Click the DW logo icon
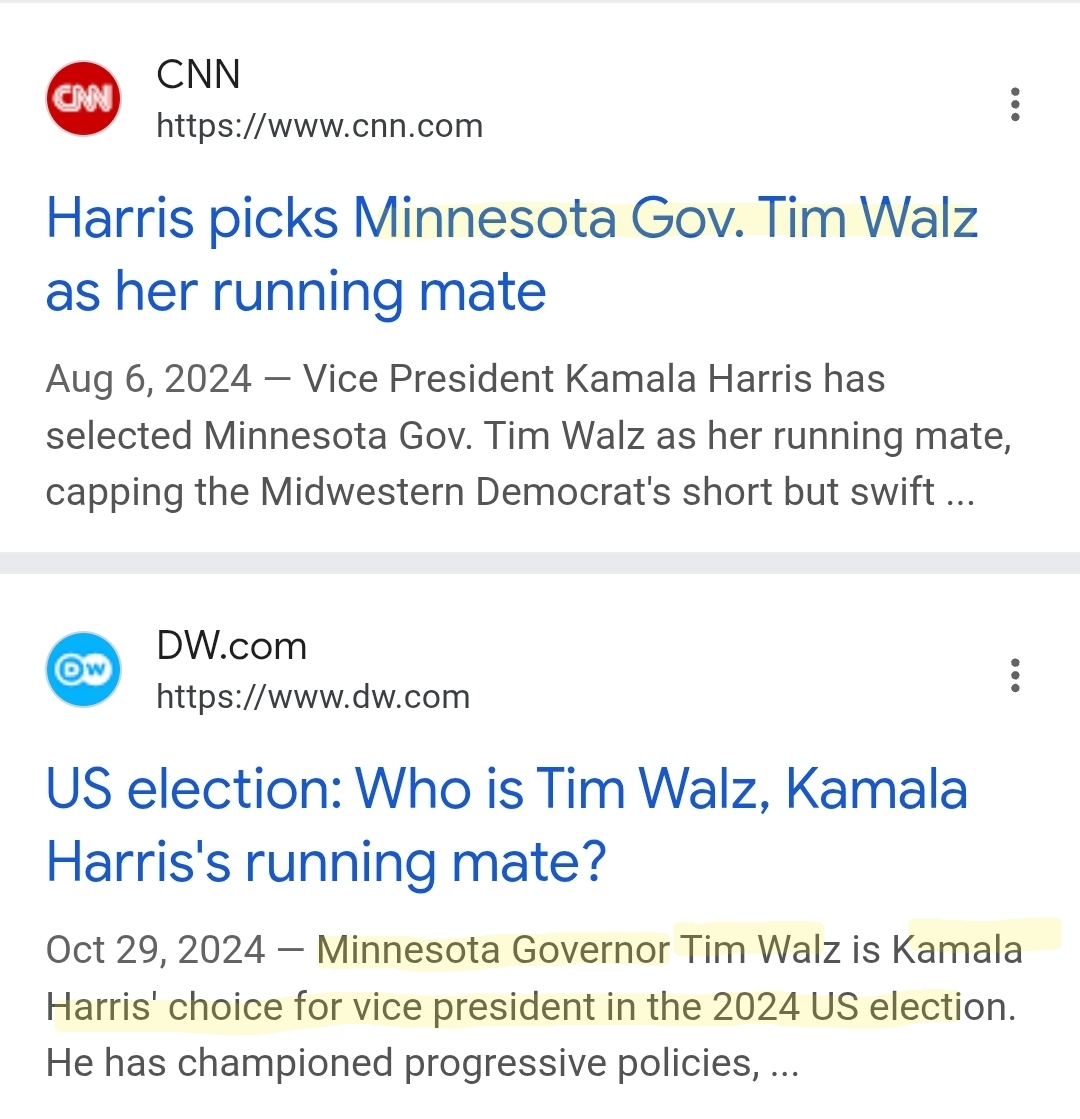Screen dimensions: 1080x1119 (84, 669)
